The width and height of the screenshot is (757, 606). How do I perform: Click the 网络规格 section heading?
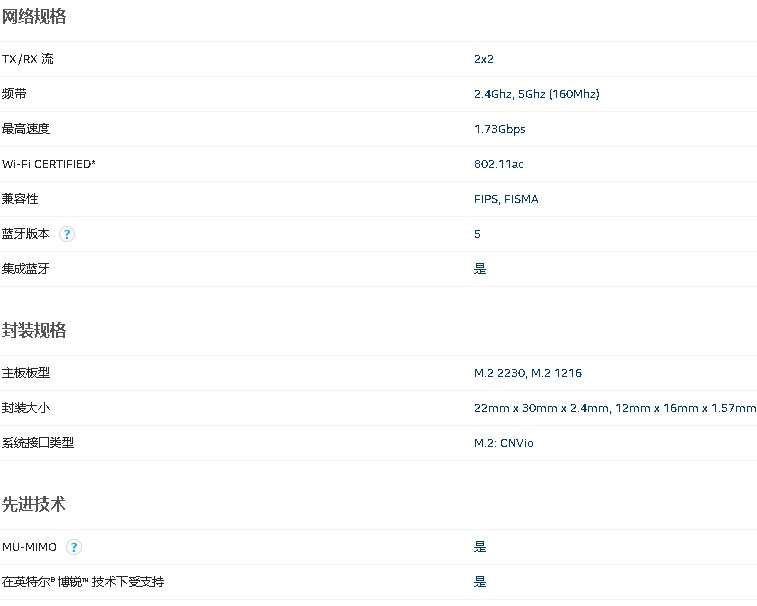(34, 16)
